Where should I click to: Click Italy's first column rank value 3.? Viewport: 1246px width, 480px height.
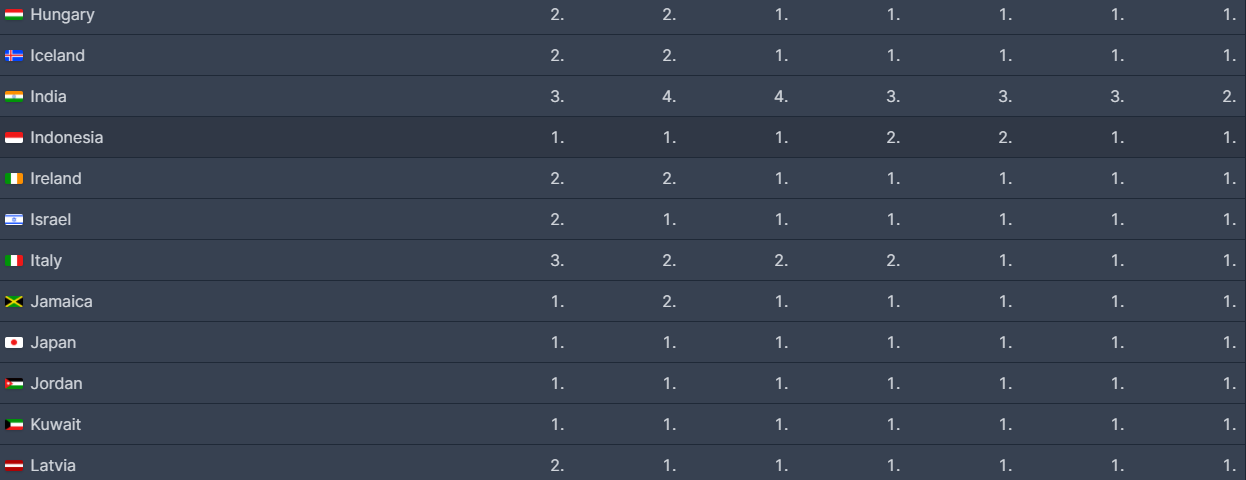tap(557, 261)
